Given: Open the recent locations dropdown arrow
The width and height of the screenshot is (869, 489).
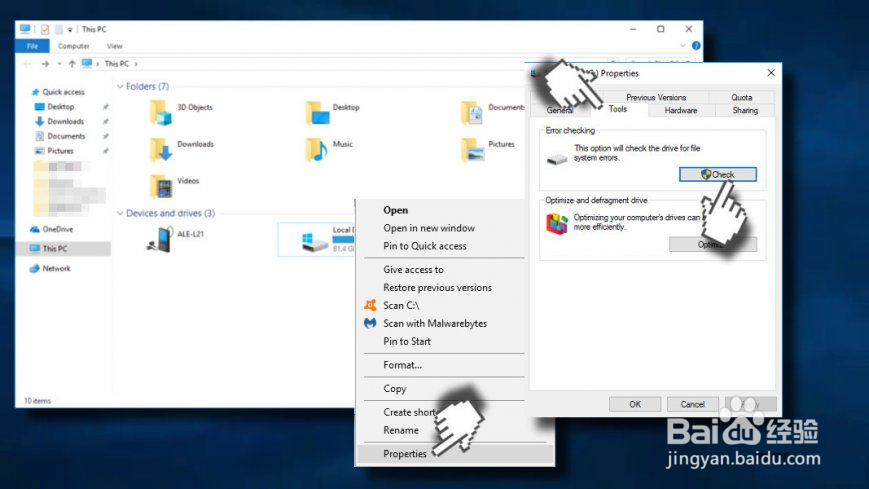Looking at the screenshot, I should pyautogui.click(x=59, y=64).
